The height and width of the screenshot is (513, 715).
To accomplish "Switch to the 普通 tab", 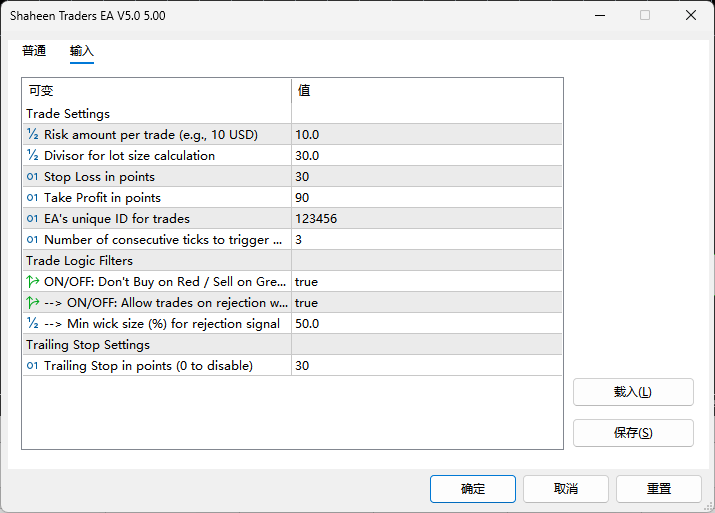I will coord(34,51).
